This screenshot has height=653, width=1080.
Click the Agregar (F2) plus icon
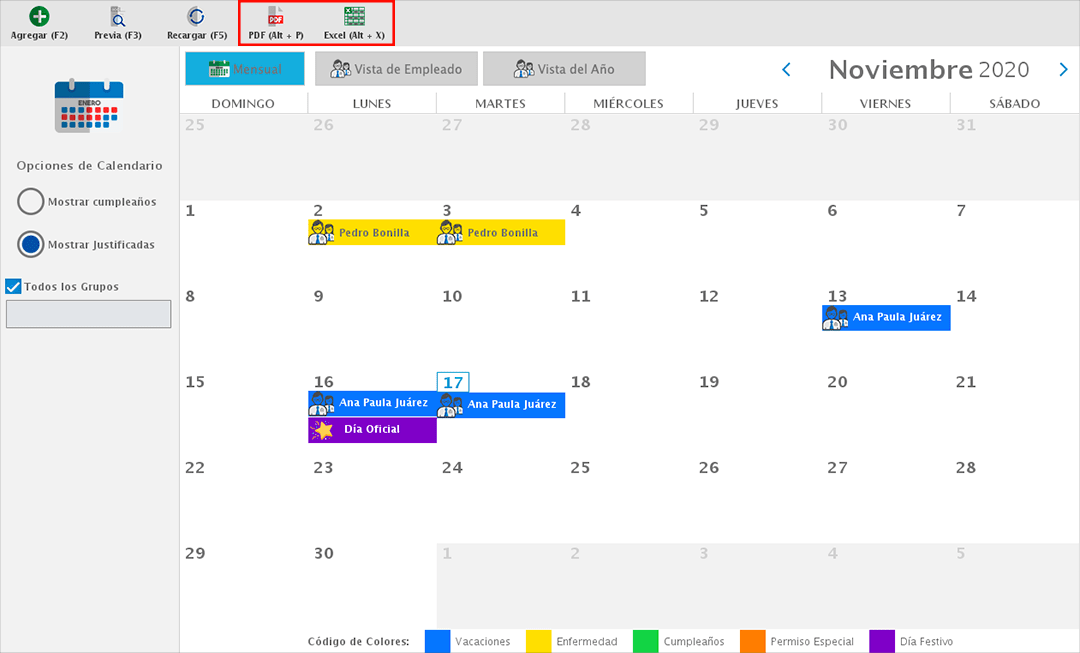pos(39,16)
